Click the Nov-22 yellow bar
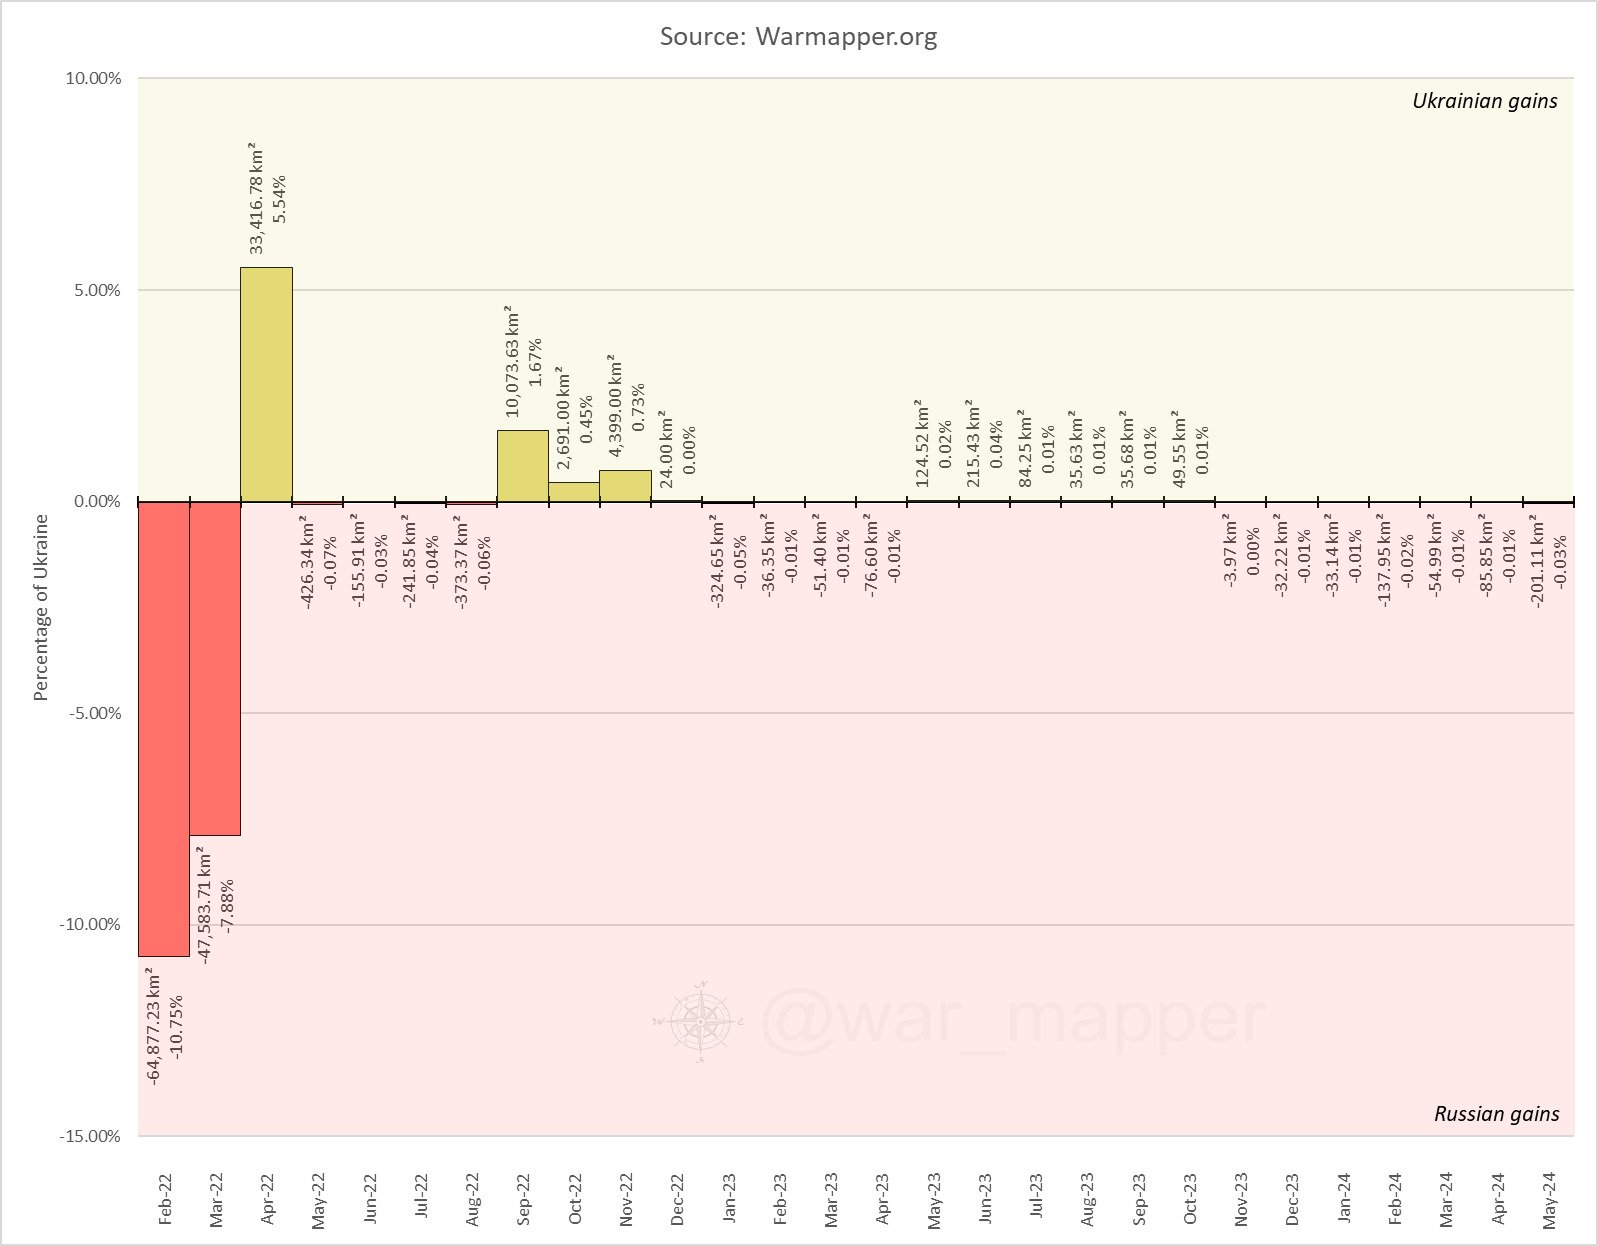The width and height of the screenshot is (1598, 1246). coord(626,486)
